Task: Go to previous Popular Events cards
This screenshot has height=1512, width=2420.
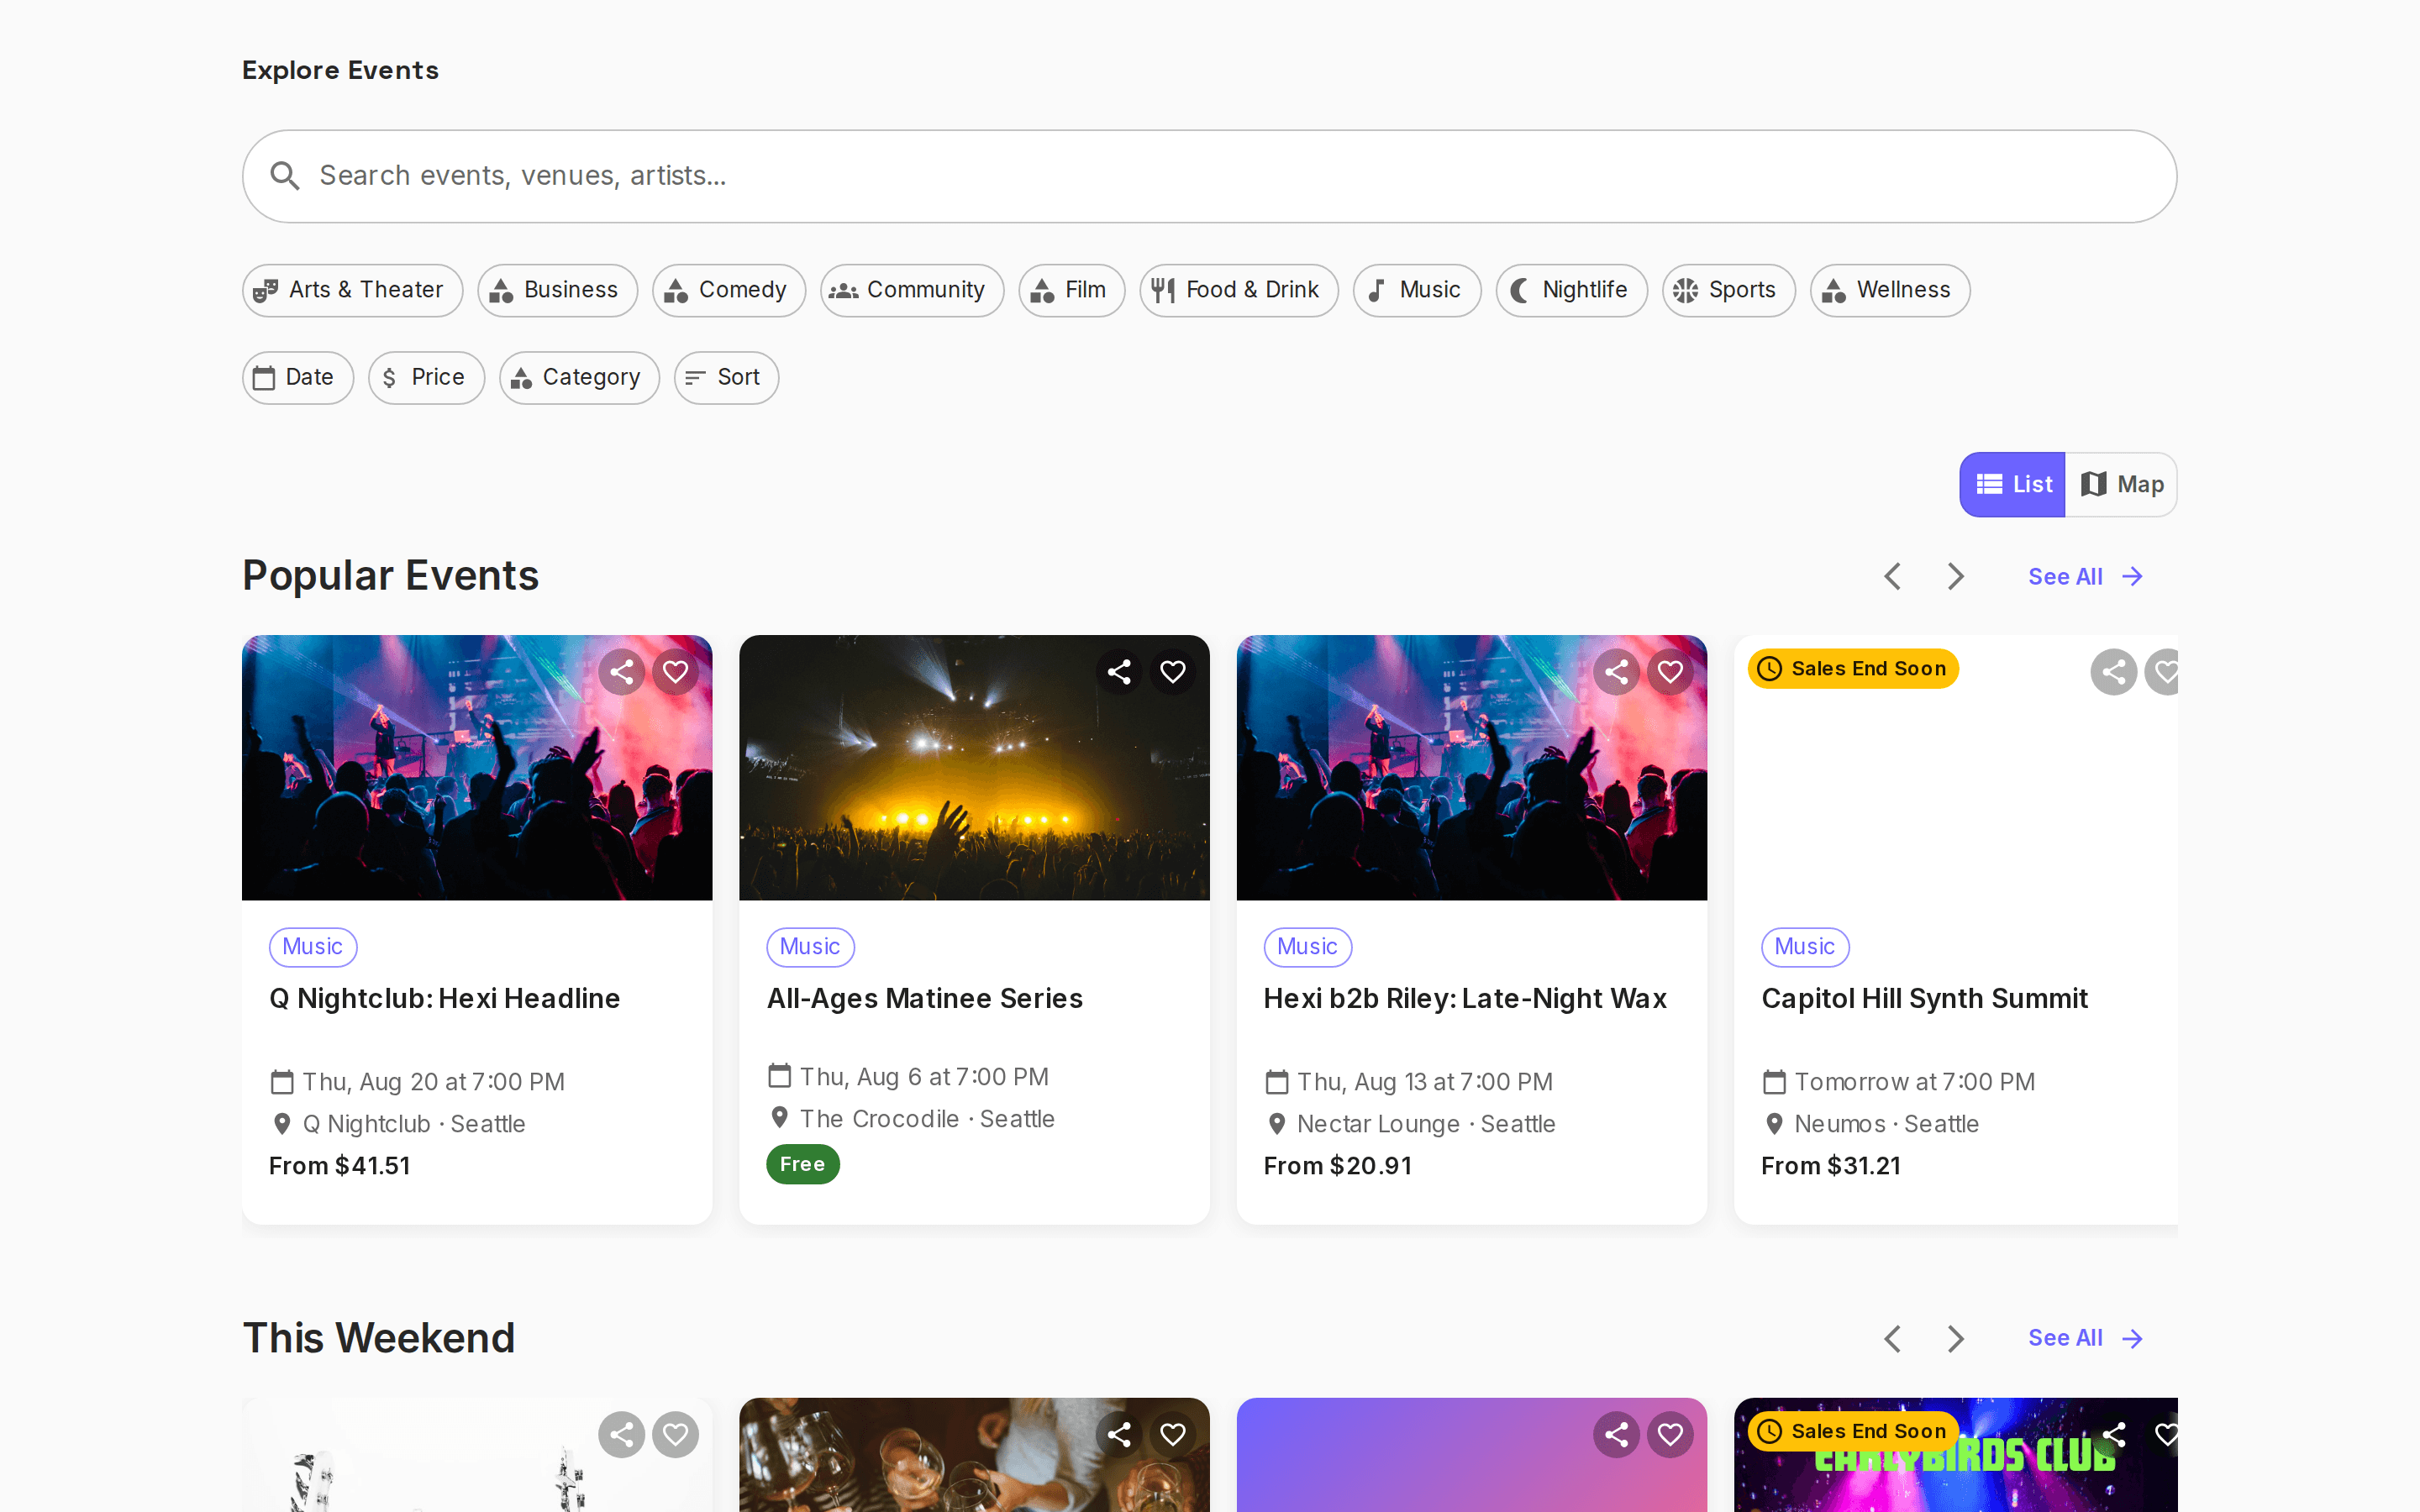Action: 1892,577
